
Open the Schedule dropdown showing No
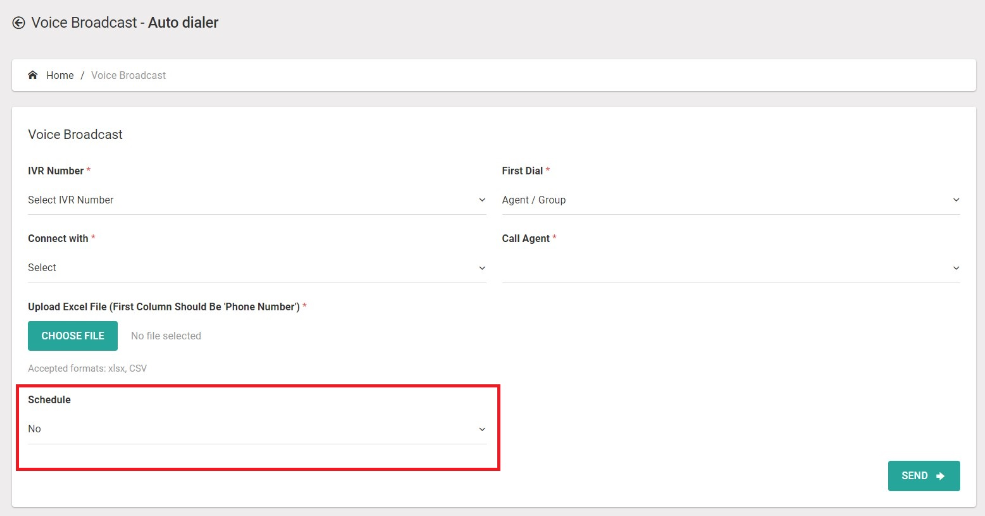257,429
